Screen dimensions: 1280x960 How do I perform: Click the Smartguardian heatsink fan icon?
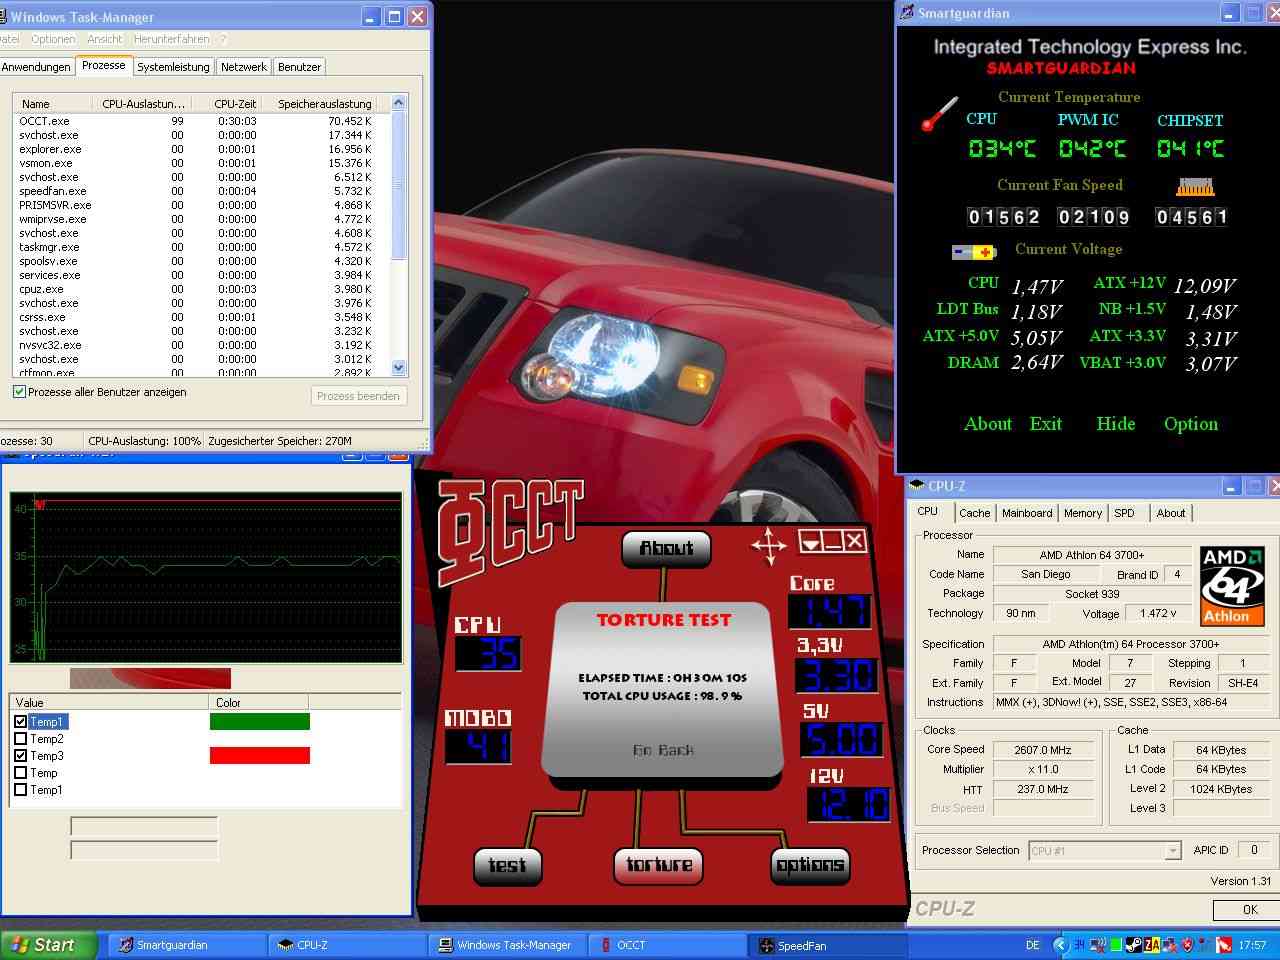(1194, 186)
